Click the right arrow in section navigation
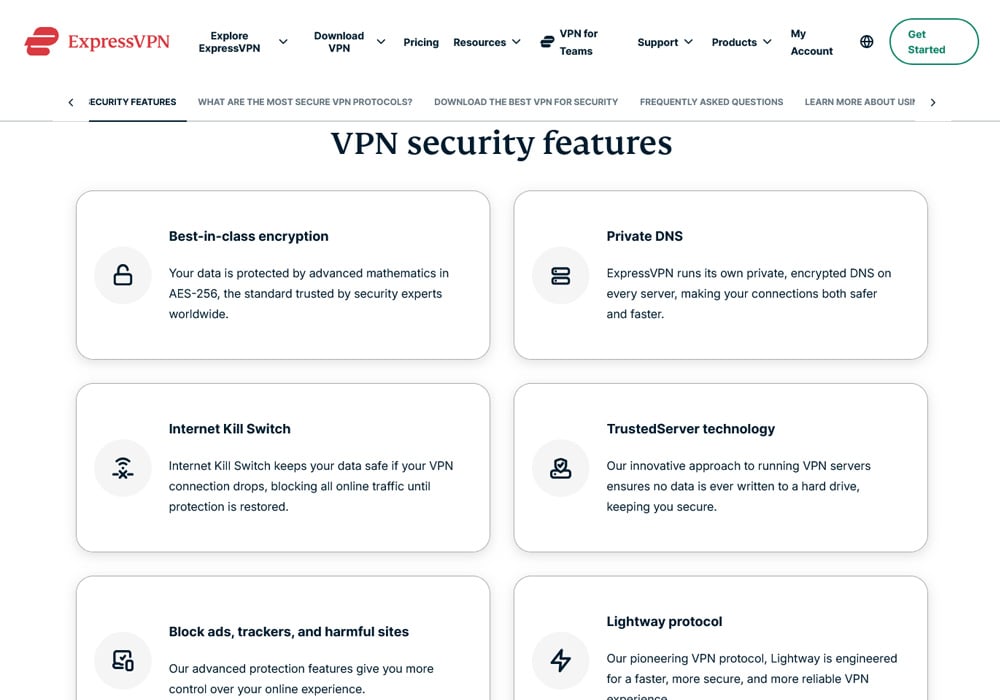The image size is (1000, 700). click(932, 101)
